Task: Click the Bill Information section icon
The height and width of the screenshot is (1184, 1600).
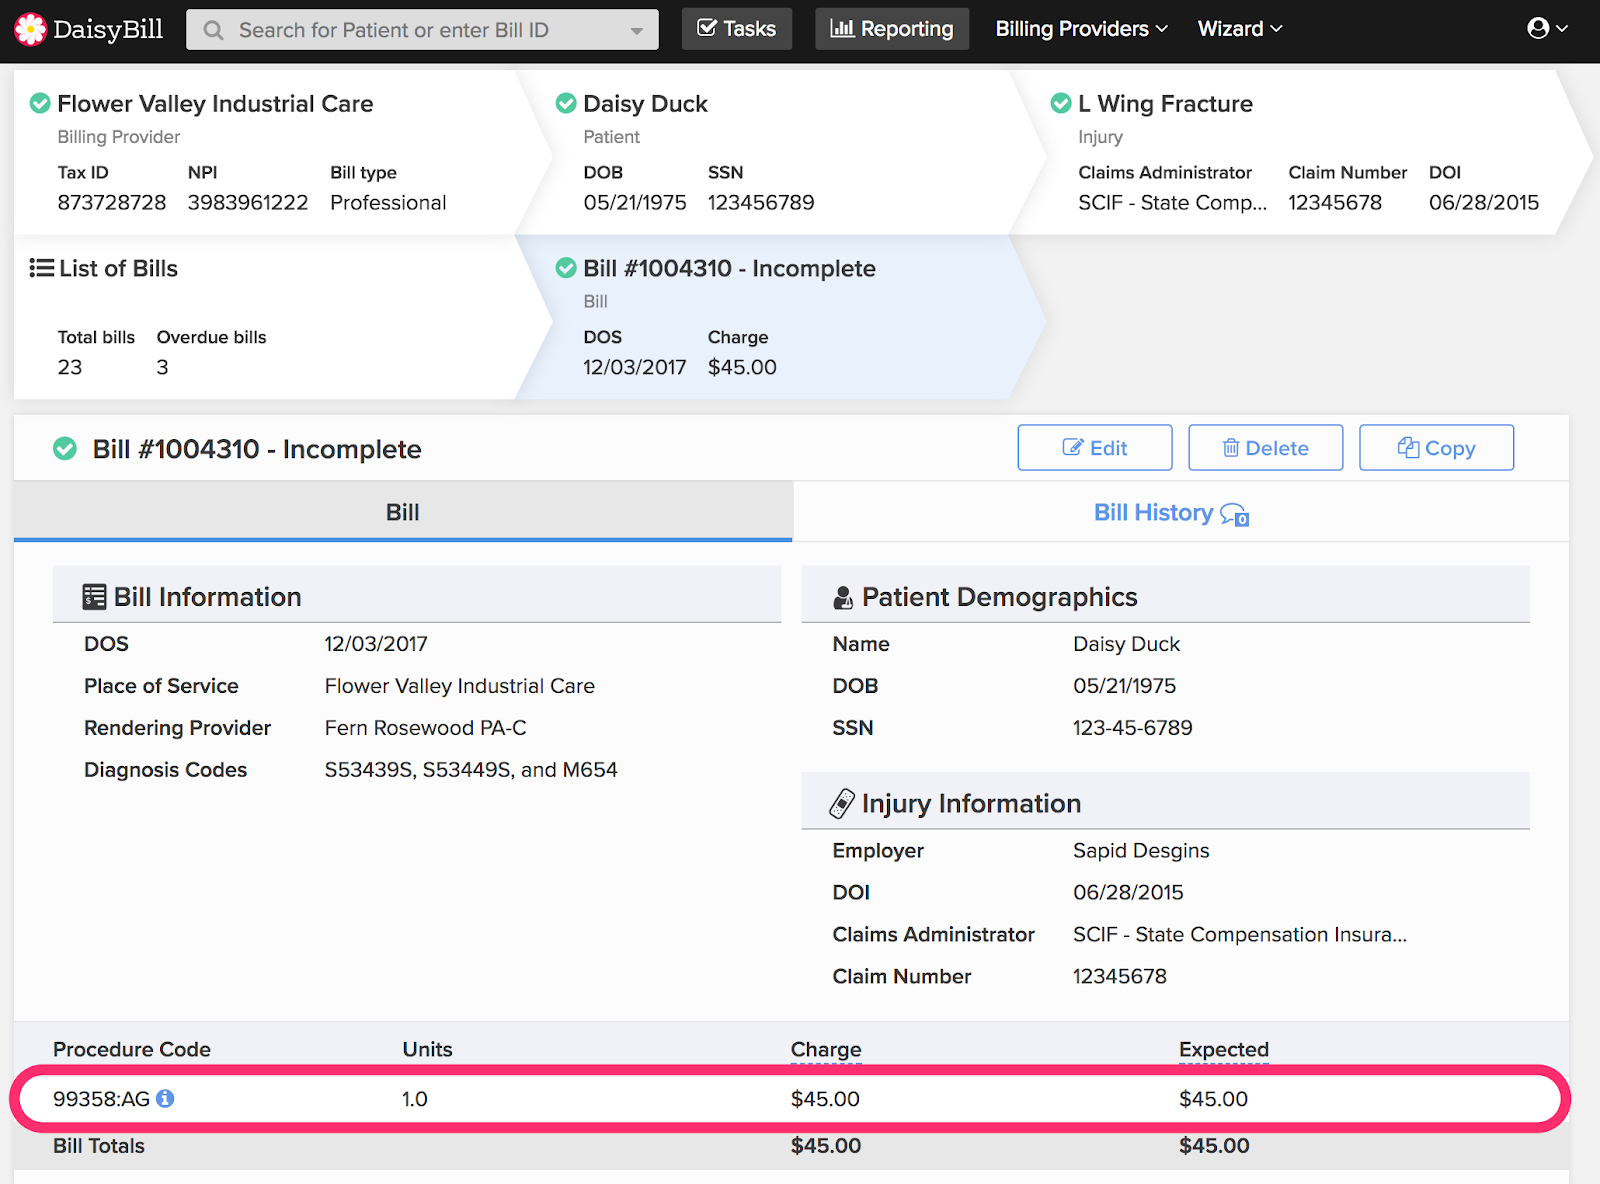Action: (x=94, y=597)
